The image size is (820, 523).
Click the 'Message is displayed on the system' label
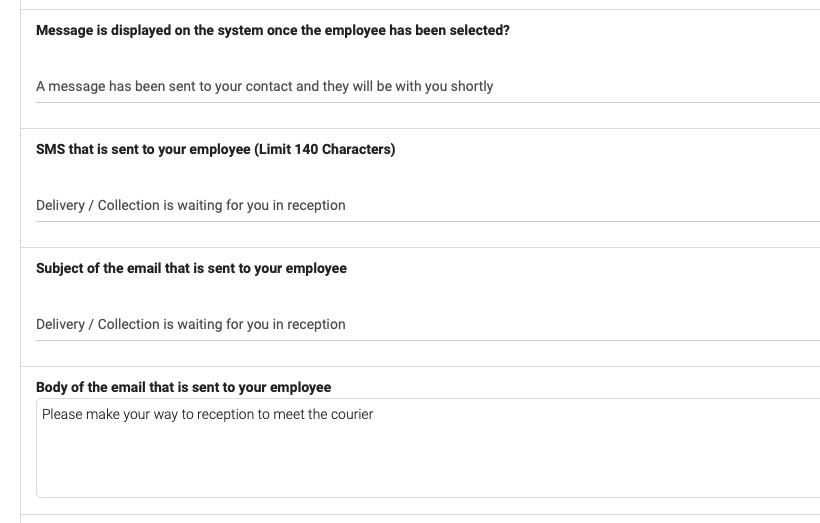coord(272,30)
